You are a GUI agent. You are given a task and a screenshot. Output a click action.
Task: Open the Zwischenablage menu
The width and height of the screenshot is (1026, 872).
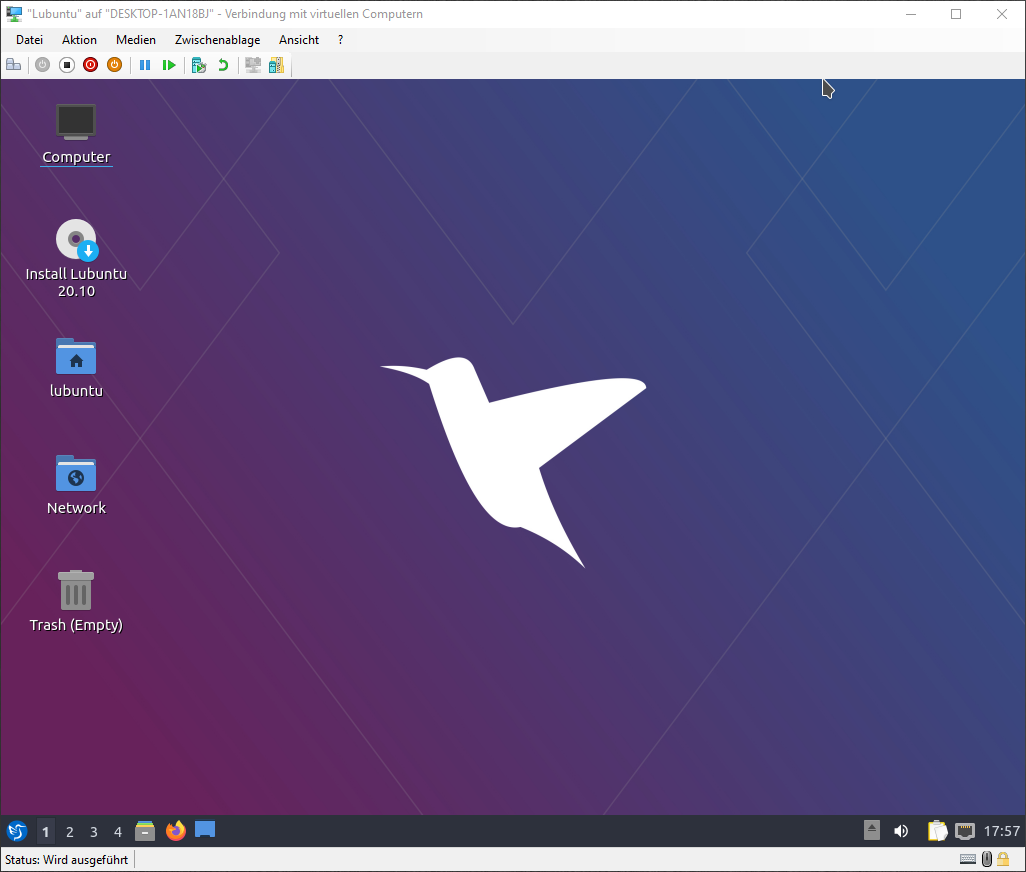(x=217, y=40)
